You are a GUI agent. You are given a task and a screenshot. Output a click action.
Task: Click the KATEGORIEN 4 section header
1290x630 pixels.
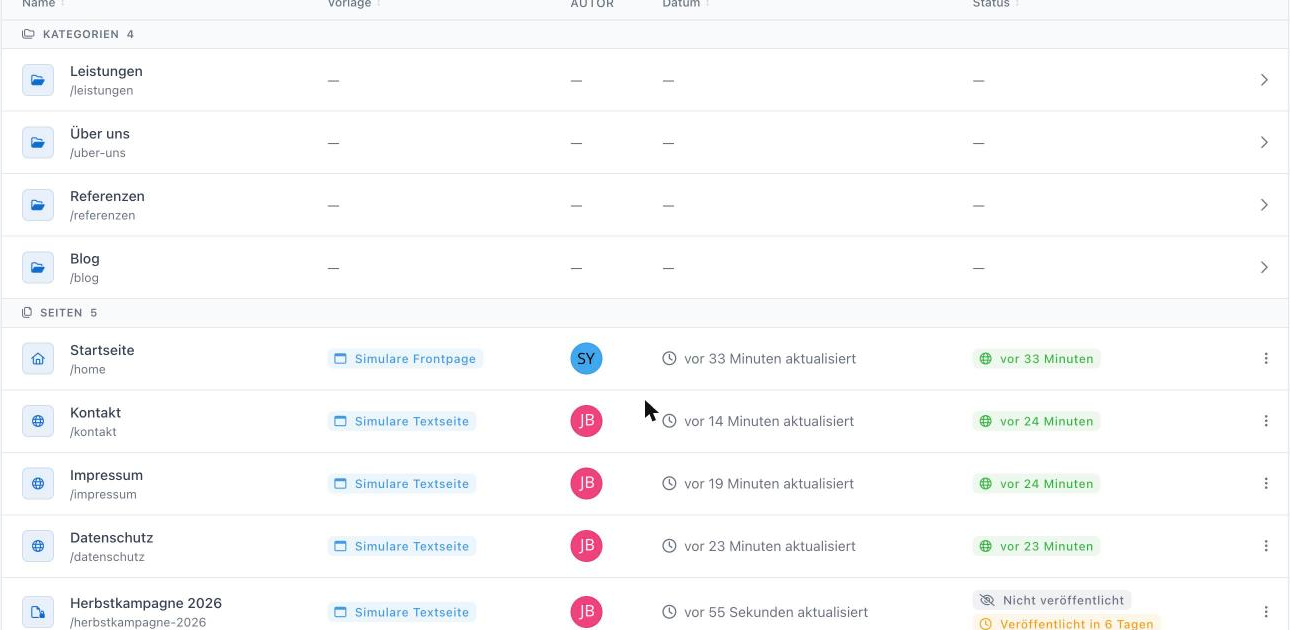[x=645, y=34]
